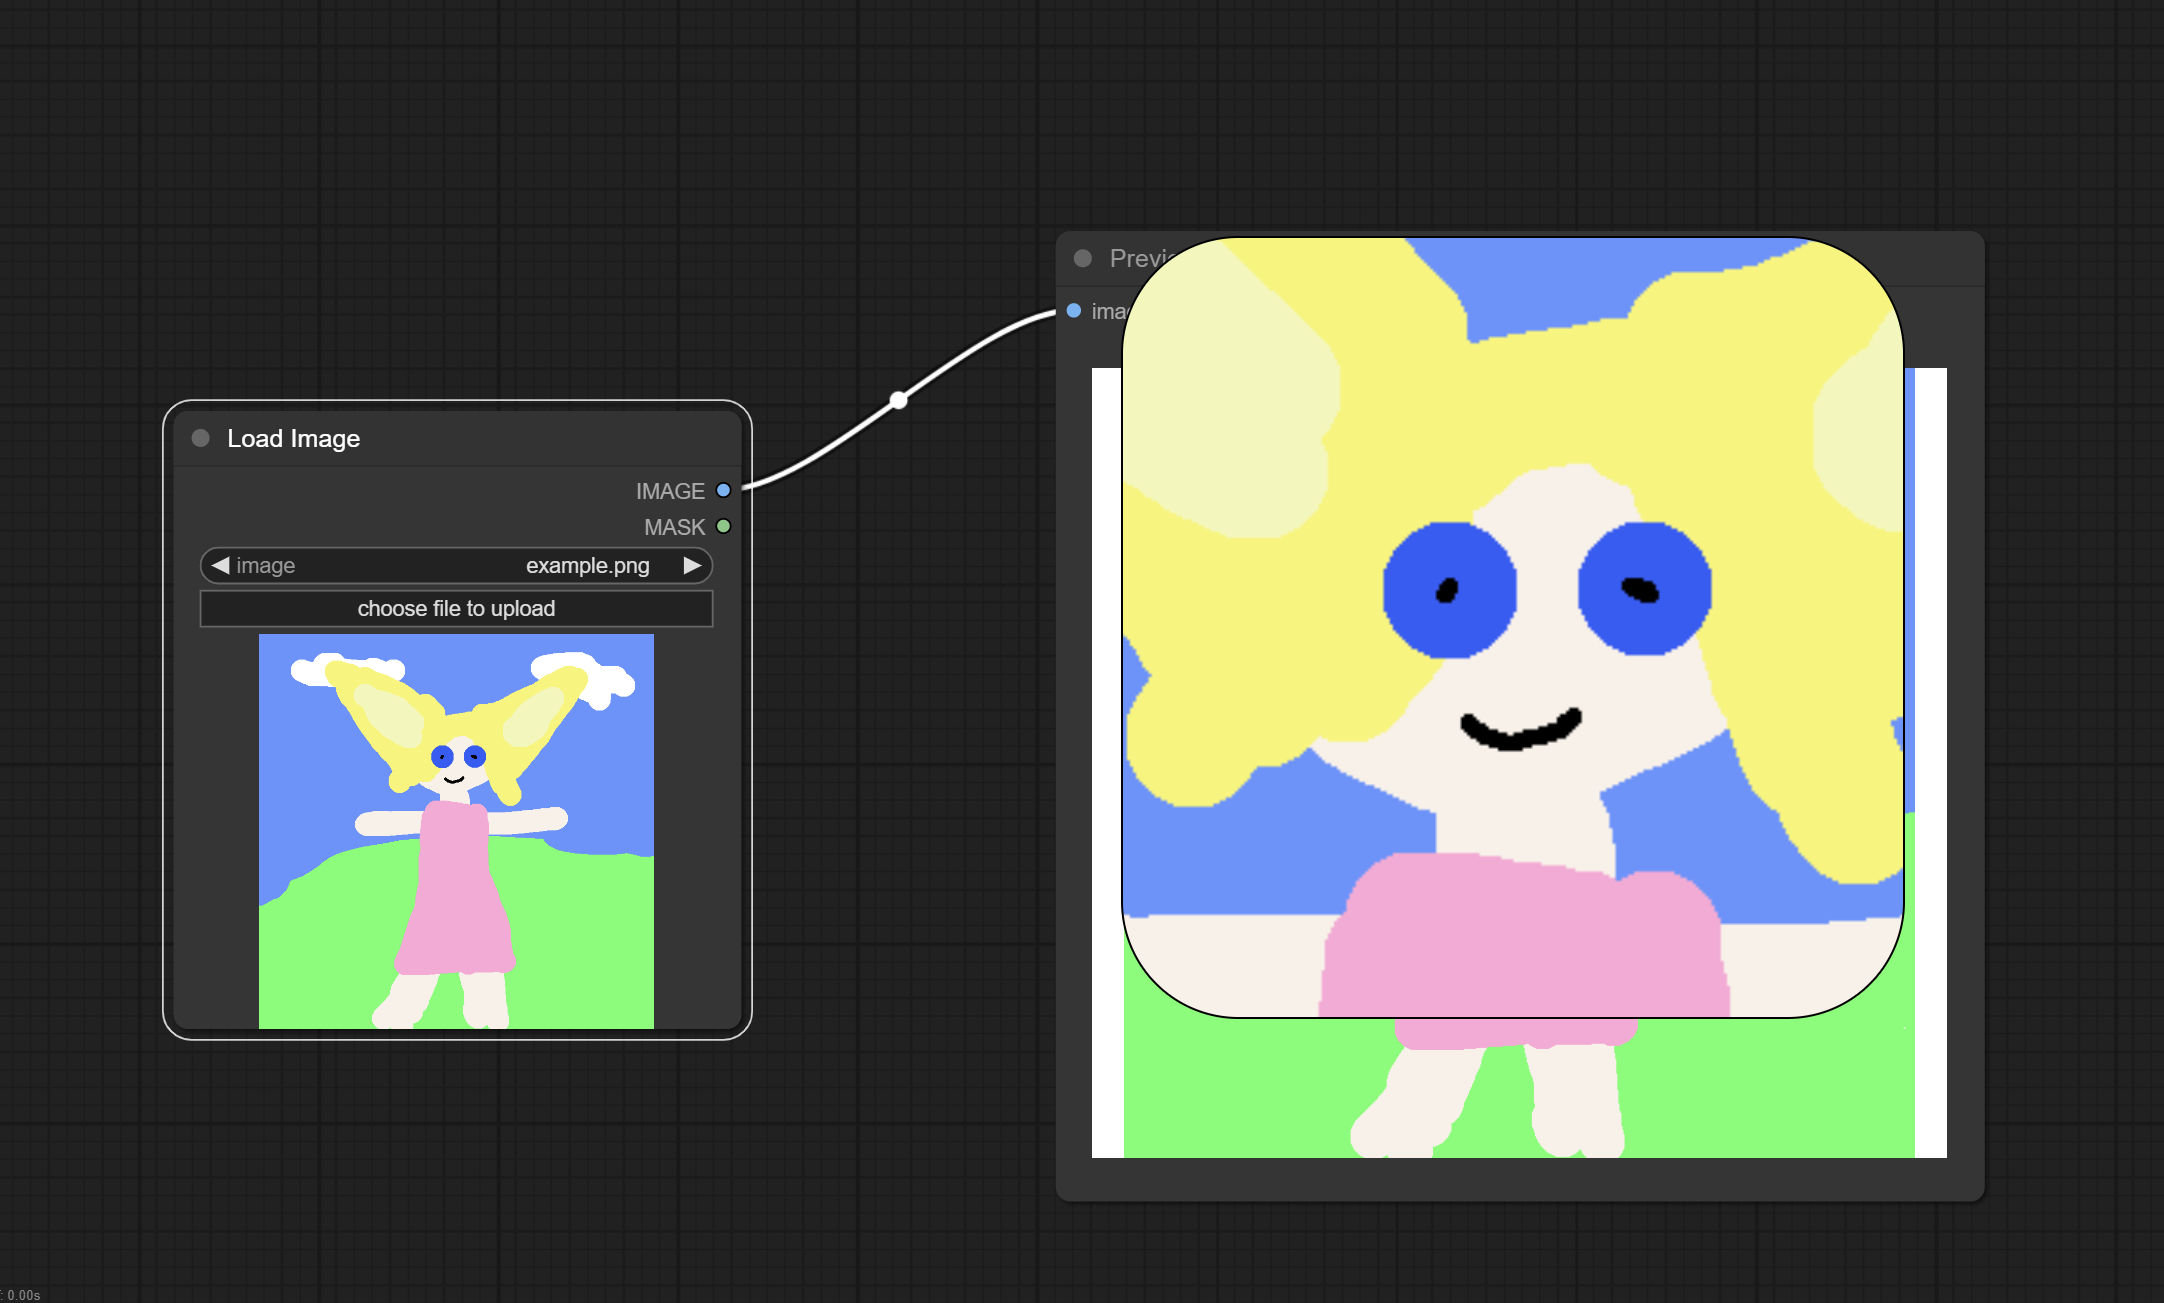
Task: Click blank node body left of Load Image thumbnail
Action: 215,830
